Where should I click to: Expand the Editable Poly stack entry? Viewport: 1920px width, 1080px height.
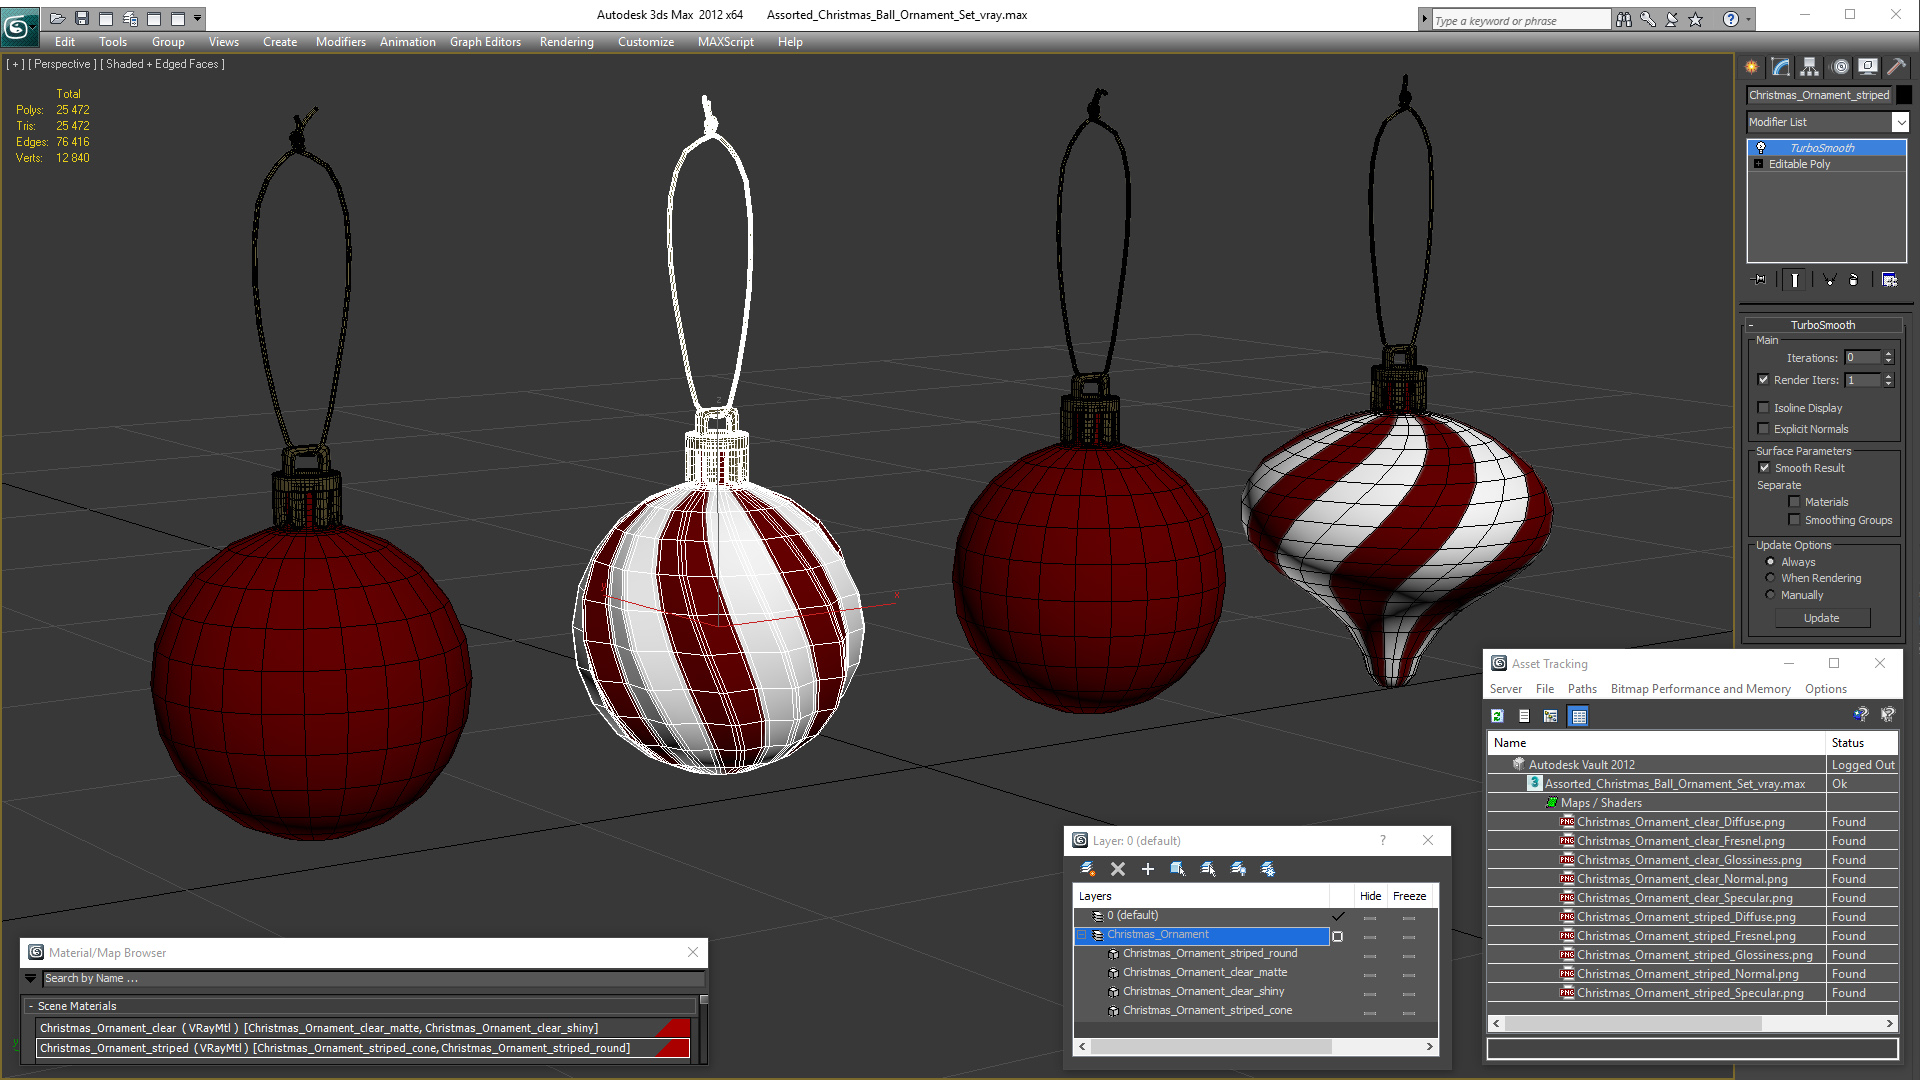[1758, 164]
